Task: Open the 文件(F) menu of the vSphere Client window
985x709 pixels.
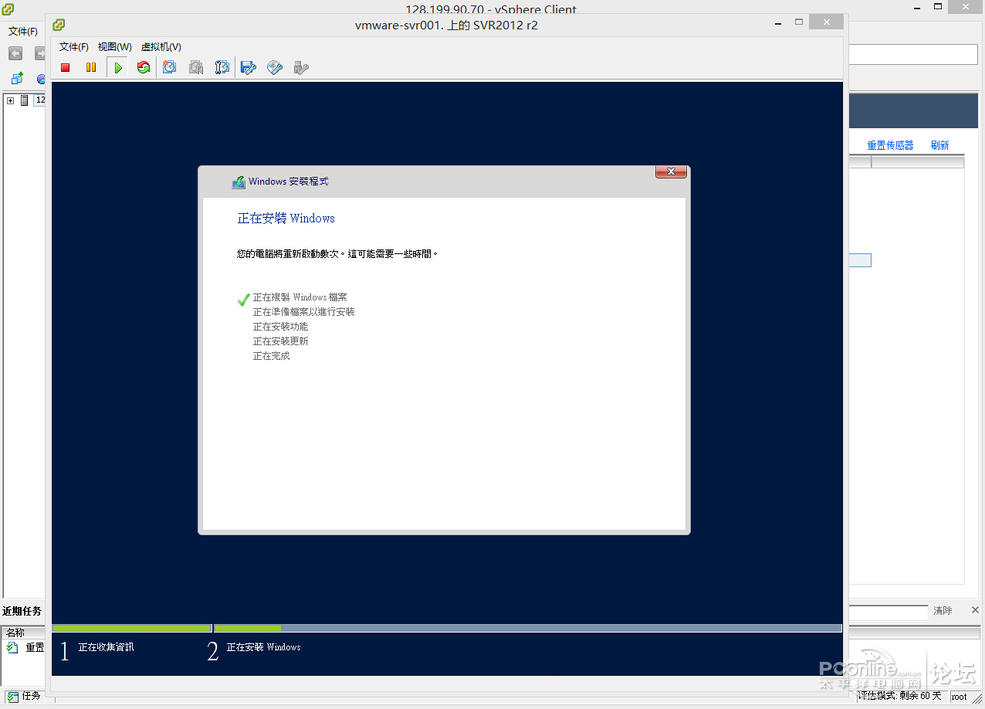Action: 23,31
